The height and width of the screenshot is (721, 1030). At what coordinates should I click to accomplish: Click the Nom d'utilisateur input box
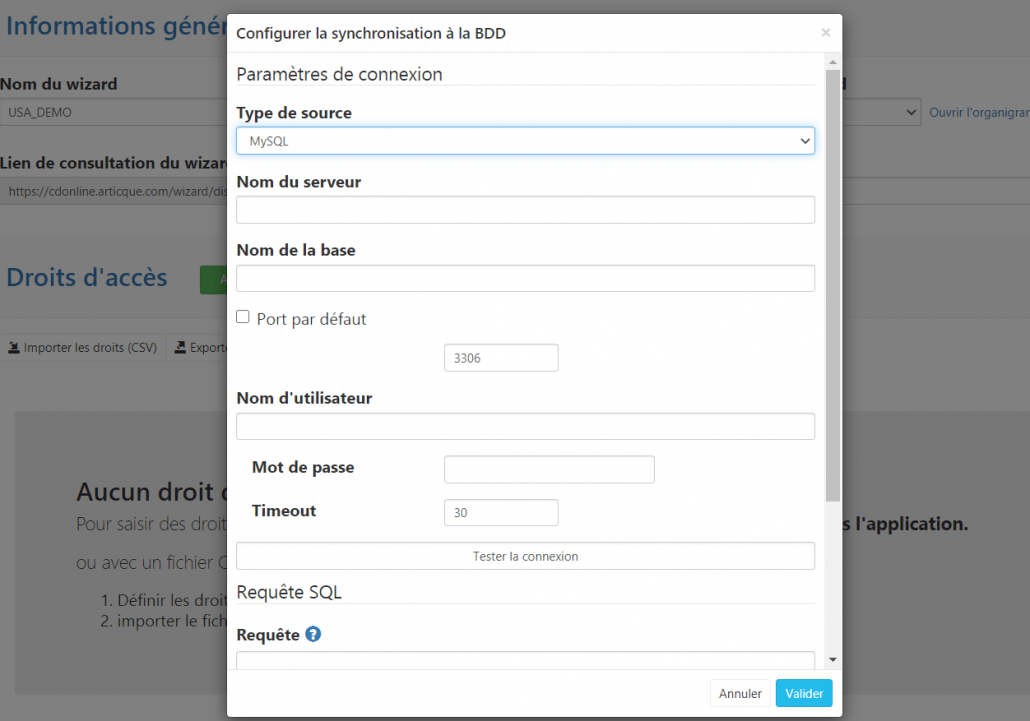525,426
